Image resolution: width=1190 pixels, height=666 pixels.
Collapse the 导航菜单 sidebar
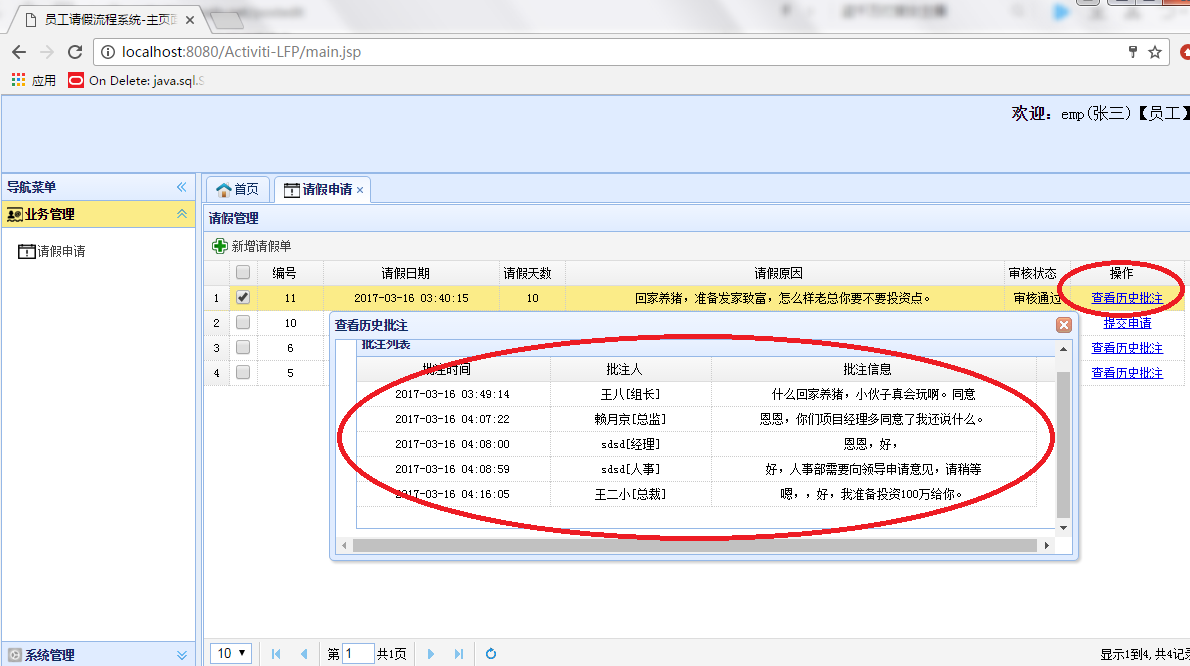[x=181, y=187]
